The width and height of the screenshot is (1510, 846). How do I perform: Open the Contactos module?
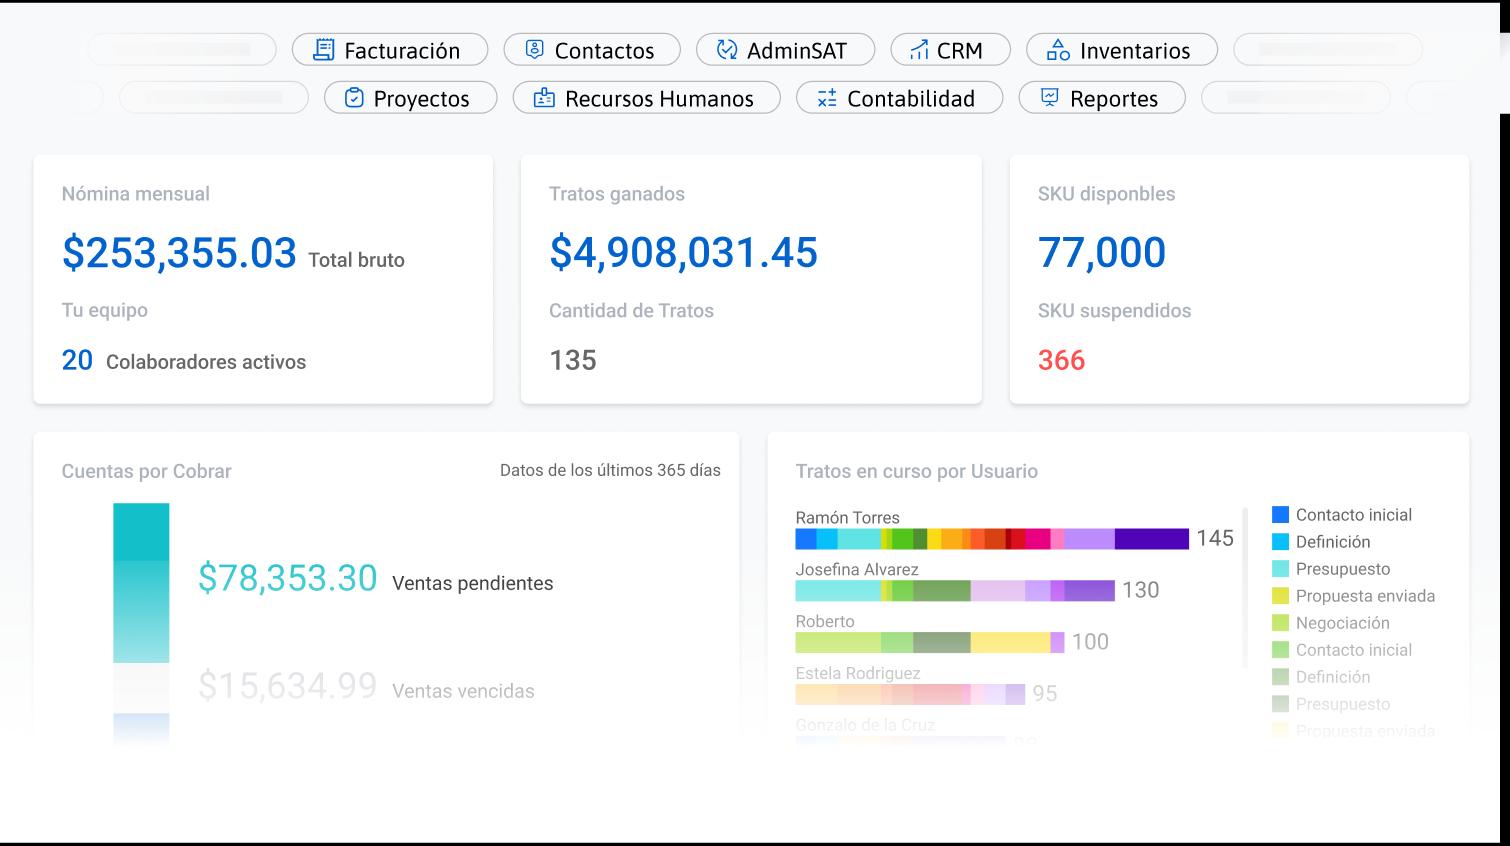(x=592, y=49)
